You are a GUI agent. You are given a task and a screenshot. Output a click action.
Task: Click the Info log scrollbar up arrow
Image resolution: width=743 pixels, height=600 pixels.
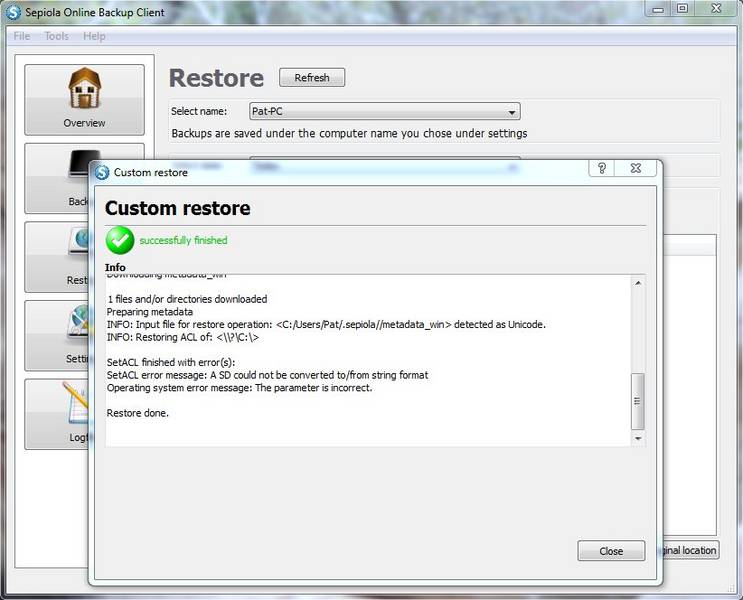point(638,283)
